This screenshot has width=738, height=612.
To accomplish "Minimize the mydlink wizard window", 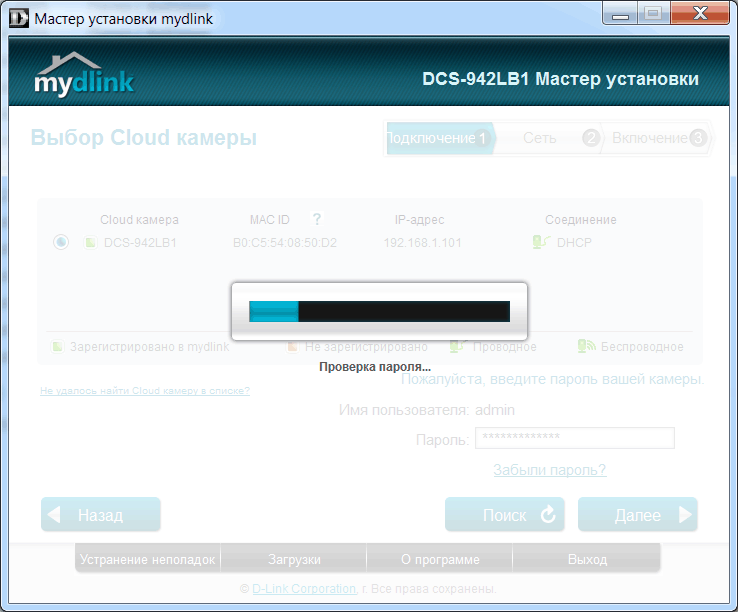I will tap(620, 14).
